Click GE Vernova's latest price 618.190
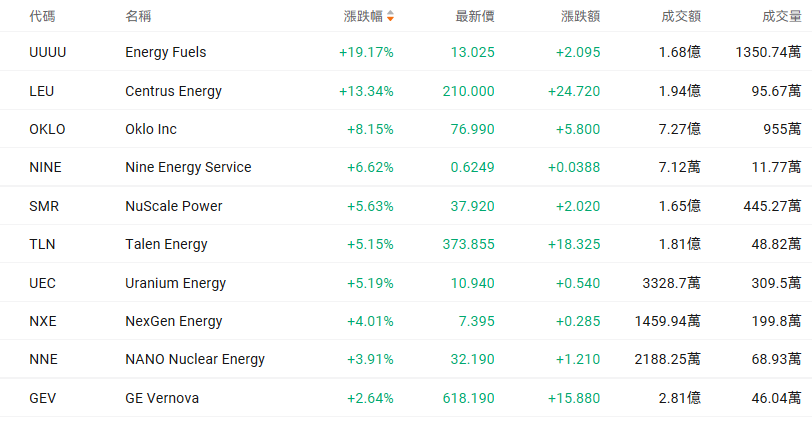This screenshot has height=422, width=812. 468,398
